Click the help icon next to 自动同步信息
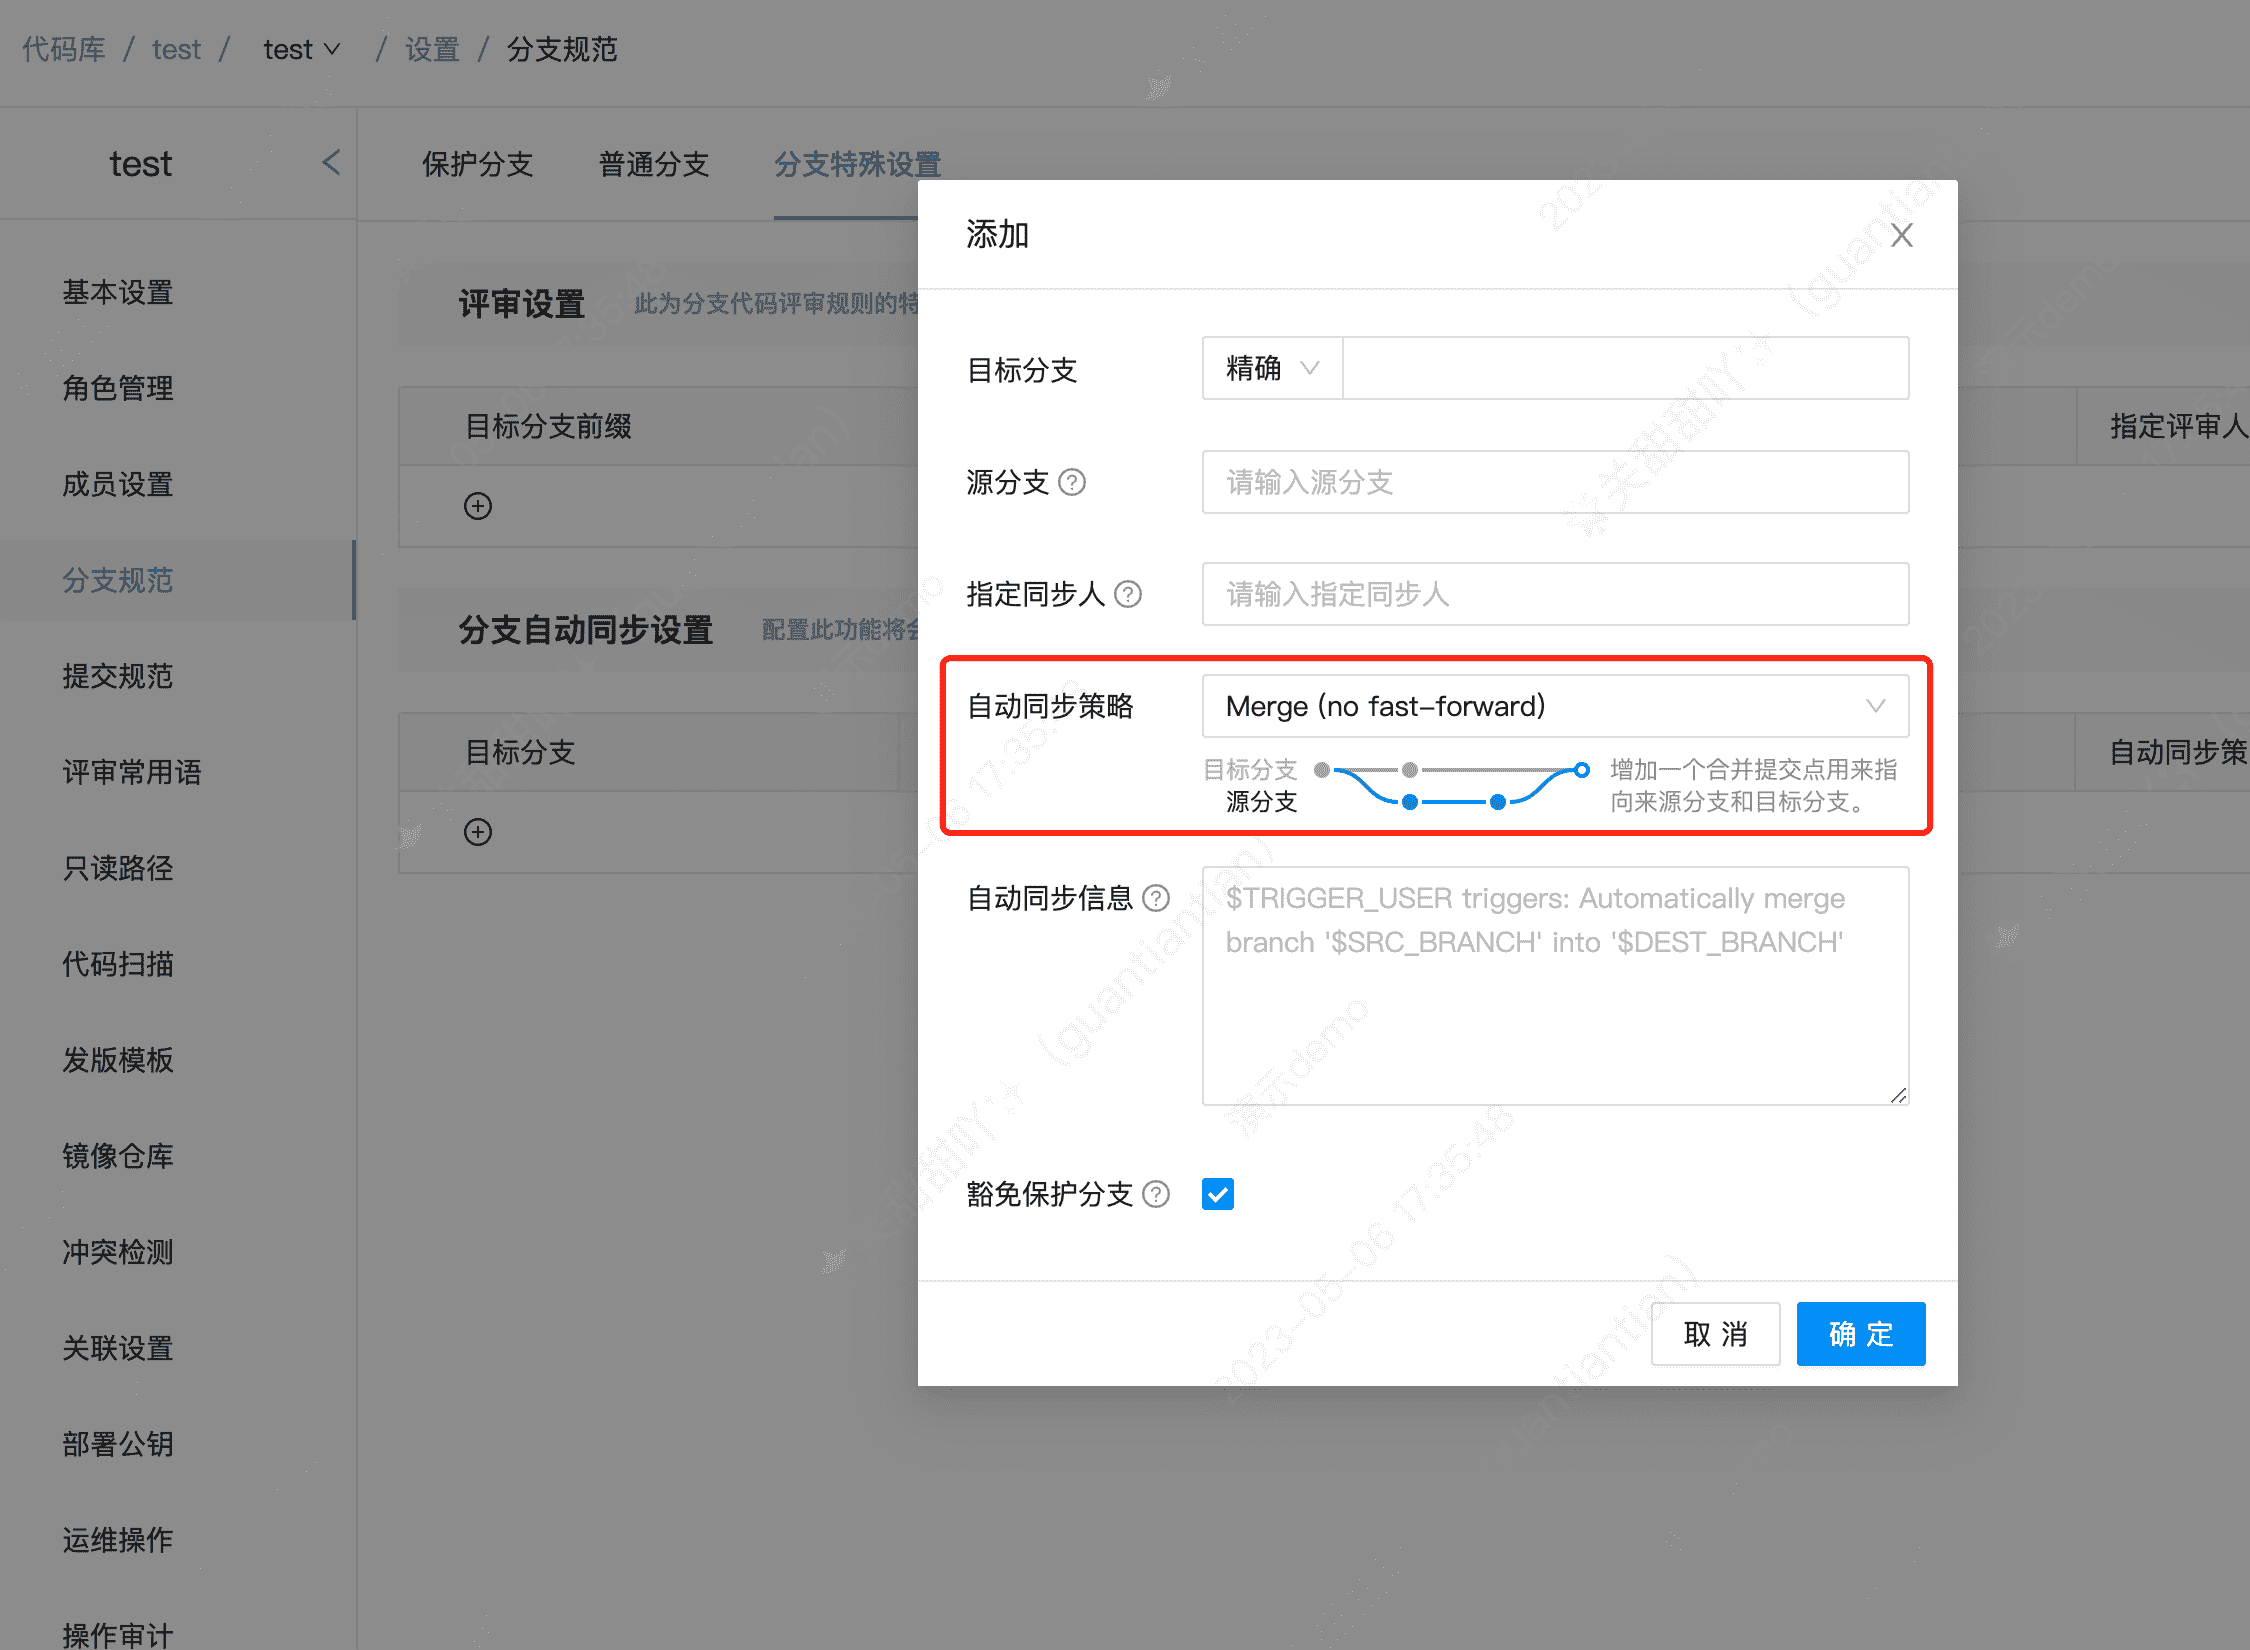This screenshot has width=2250, height=1650. pos(1156,898)
